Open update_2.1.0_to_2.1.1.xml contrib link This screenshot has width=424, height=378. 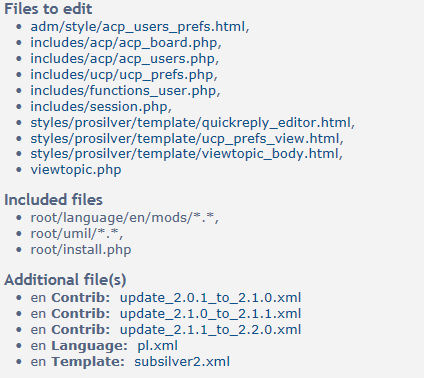point(210,314)
